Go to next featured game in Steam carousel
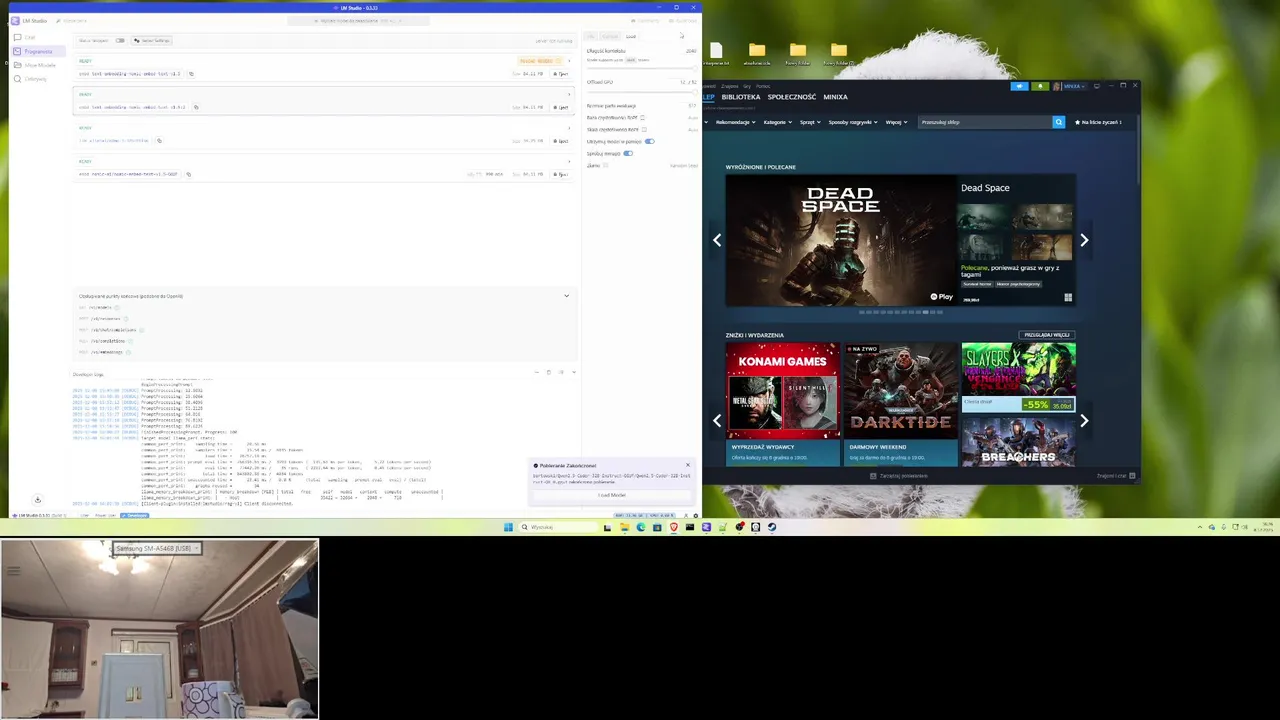Image resolution: width=1280 pixels, height=720 pixels. pyautogui.click(x=1084, y=240)
